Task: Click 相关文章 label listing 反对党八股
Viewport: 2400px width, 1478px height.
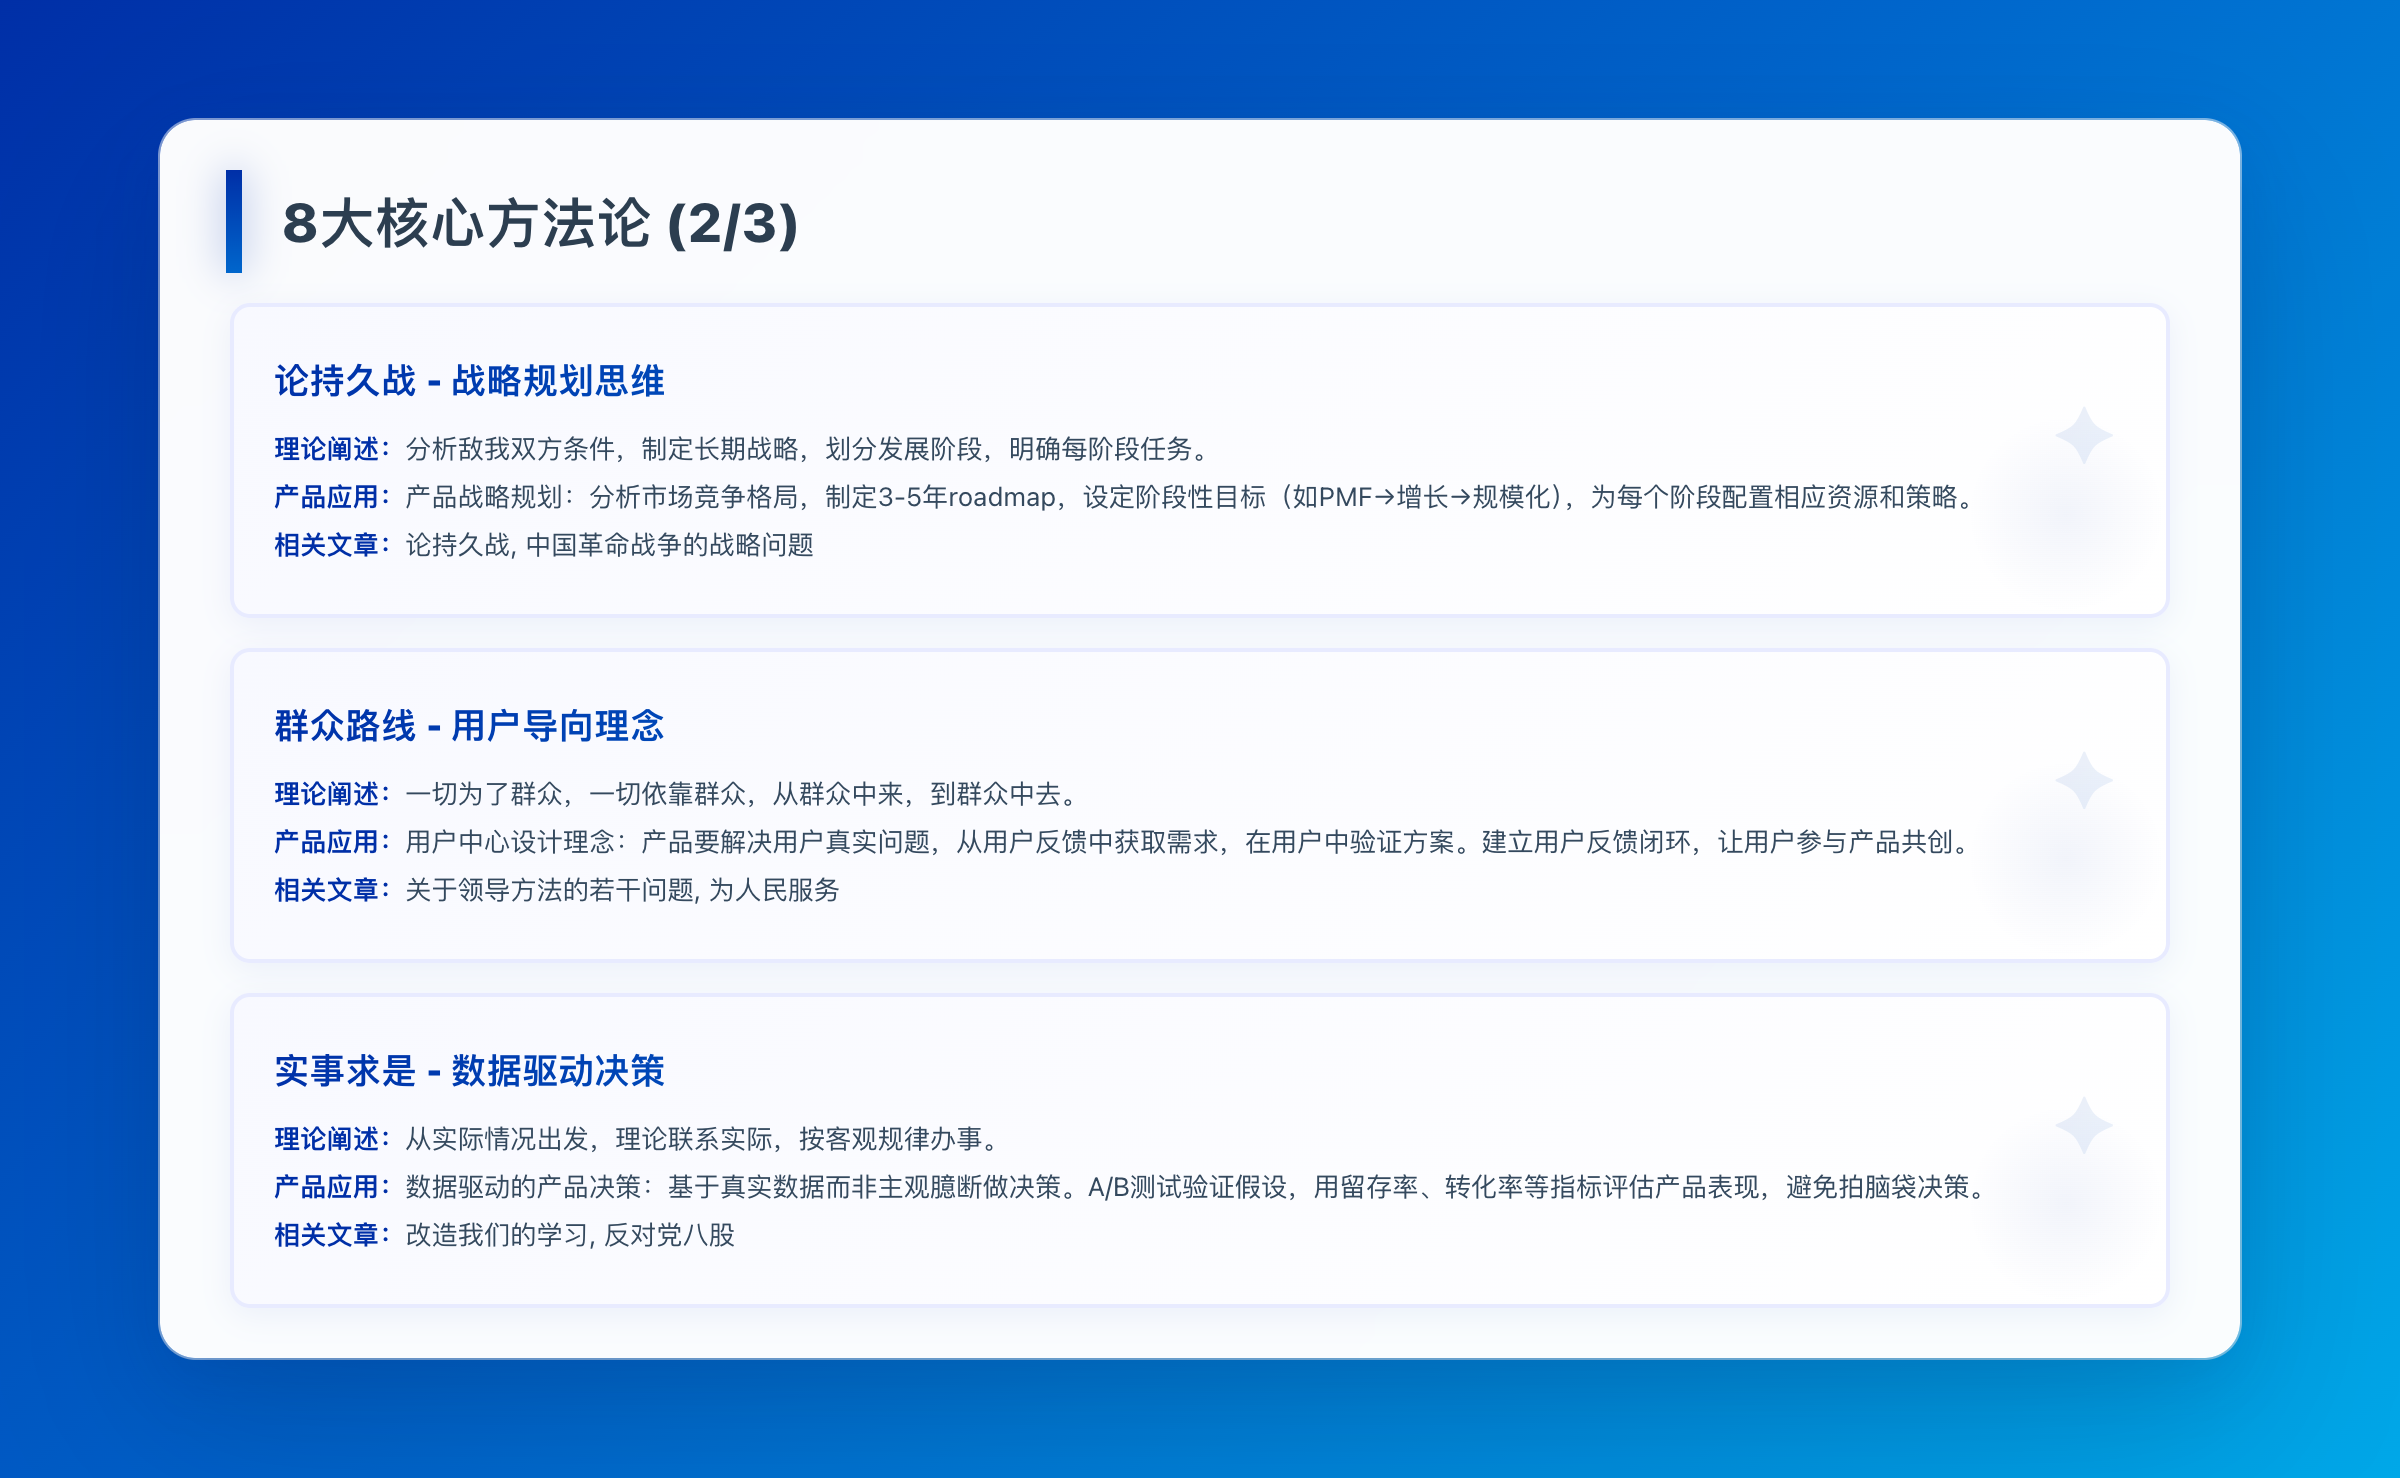Action: click(327, 1235)
